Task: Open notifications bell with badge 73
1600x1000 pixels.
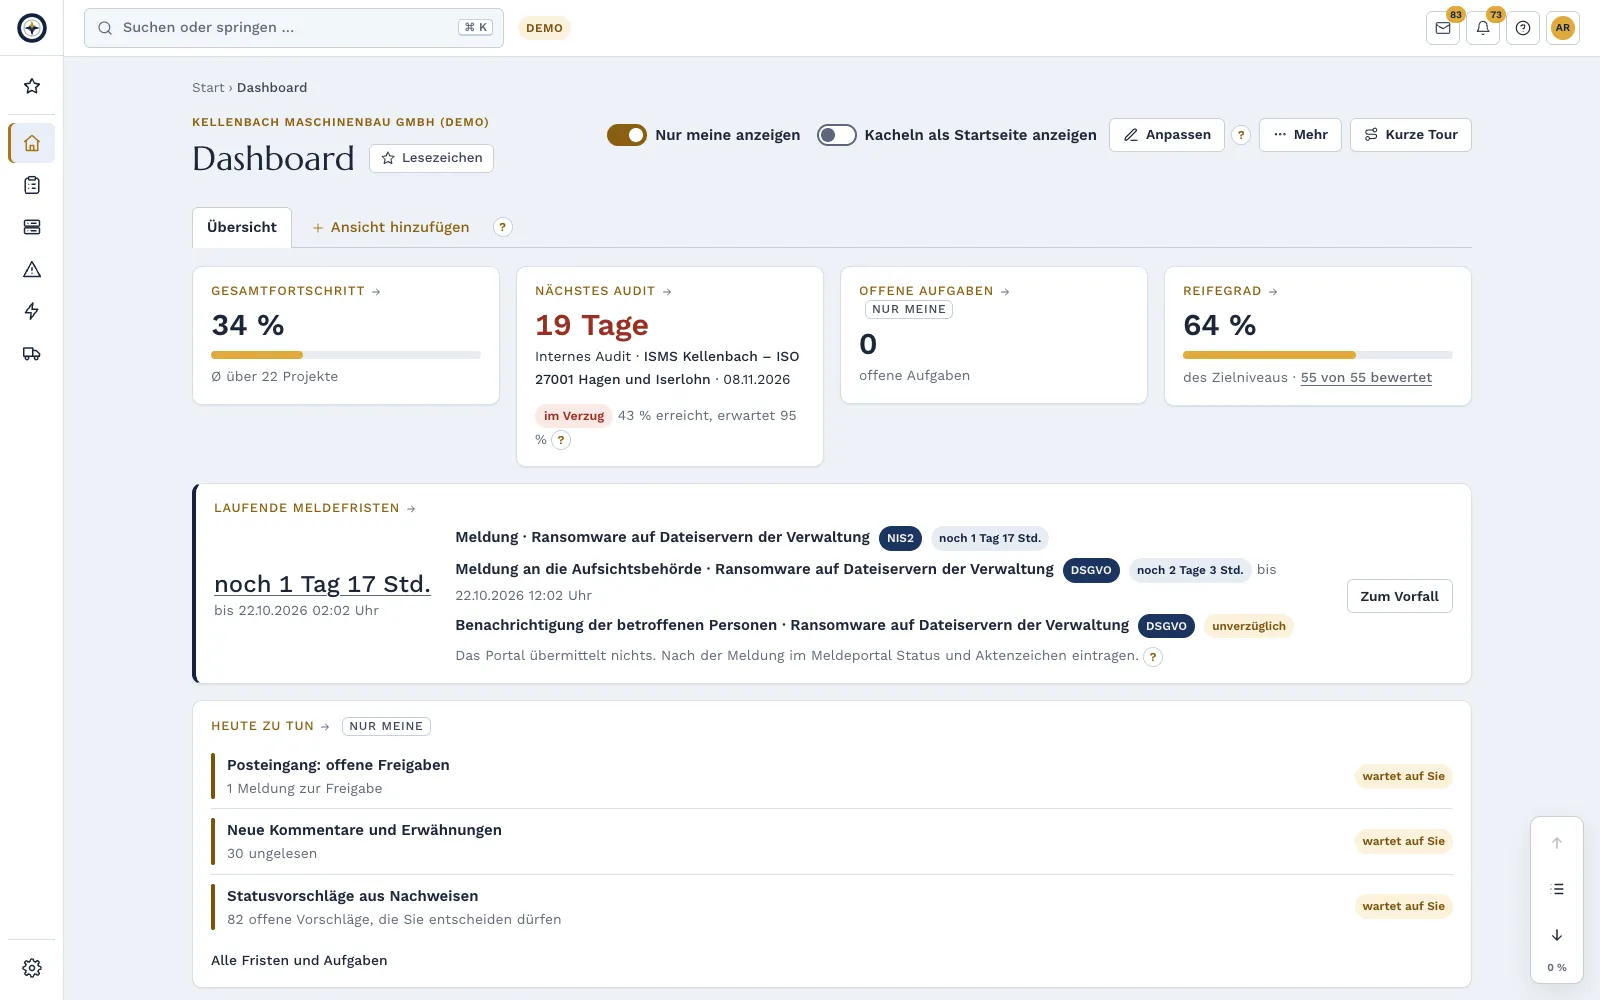Action: (x=1483, y=28)
